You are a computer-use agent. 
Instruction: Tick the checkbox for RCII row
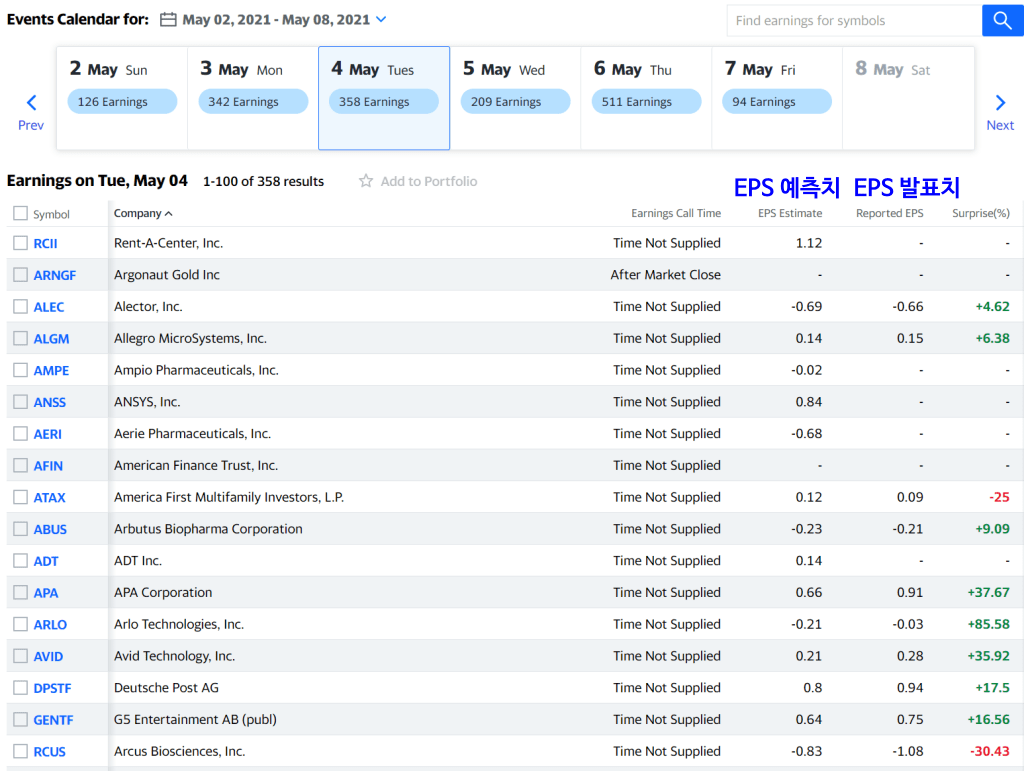20,243
